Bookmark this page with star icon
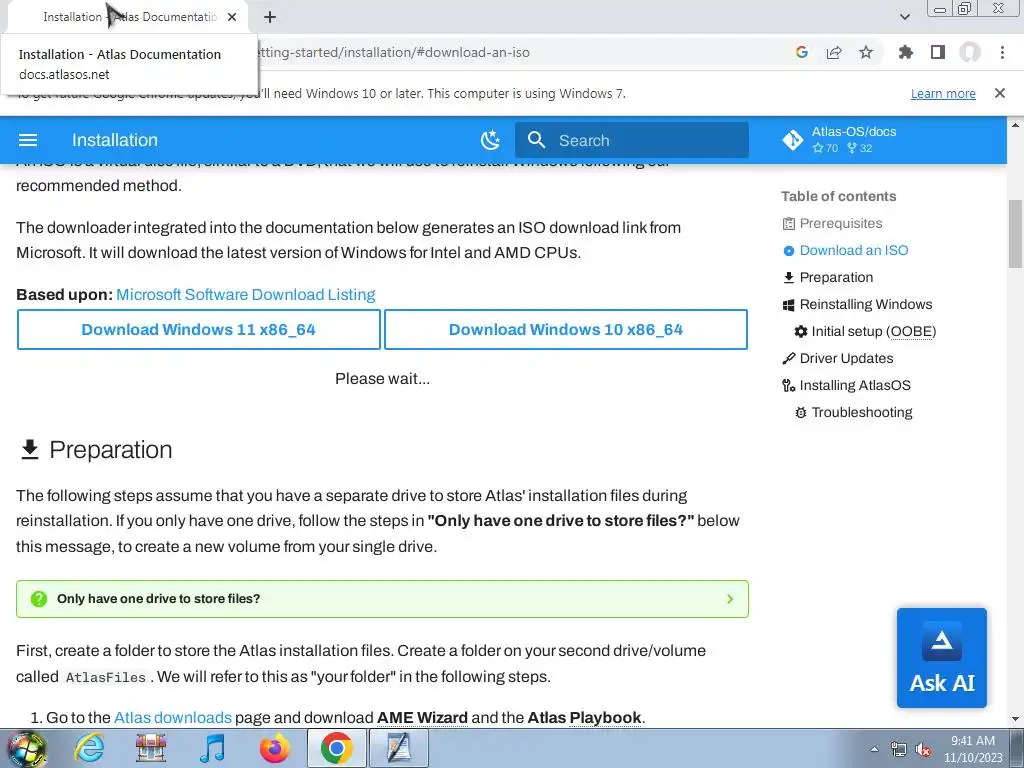 pos(866,52)
